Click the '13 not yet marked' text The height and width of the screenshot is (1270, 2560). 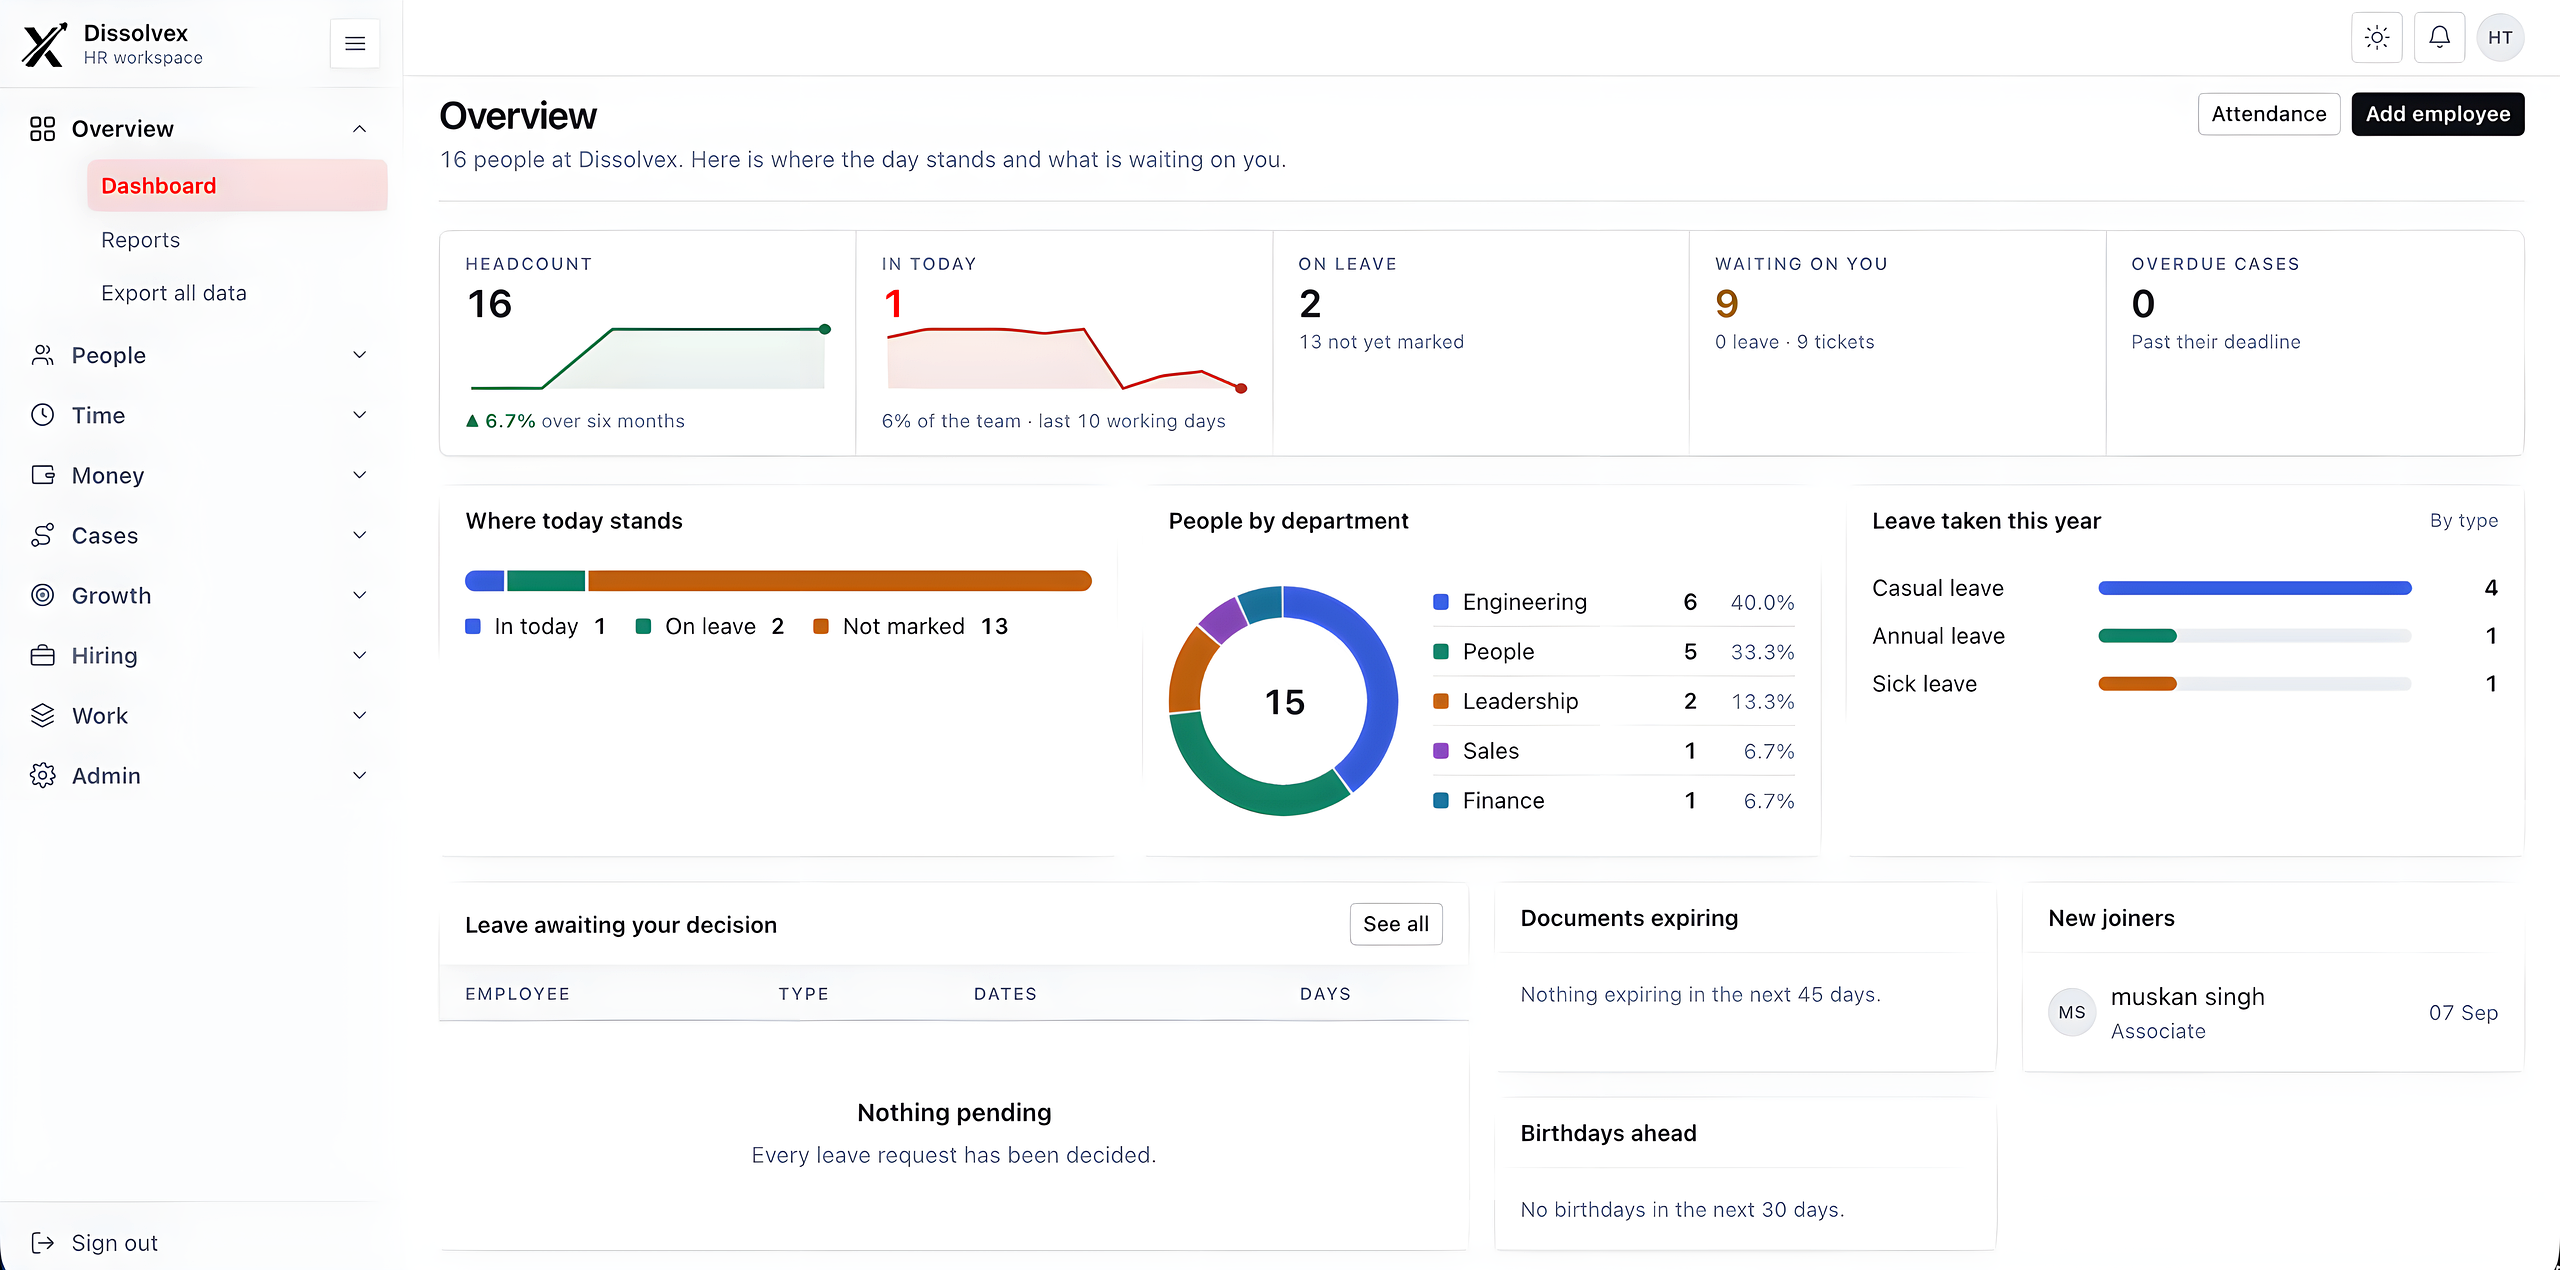pyautogui.click(x=1381, y=342)
